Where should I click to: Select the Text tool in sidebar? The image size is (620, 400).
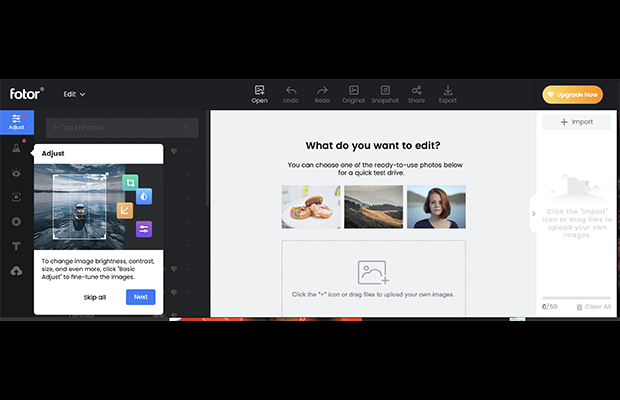pos(16,246)
